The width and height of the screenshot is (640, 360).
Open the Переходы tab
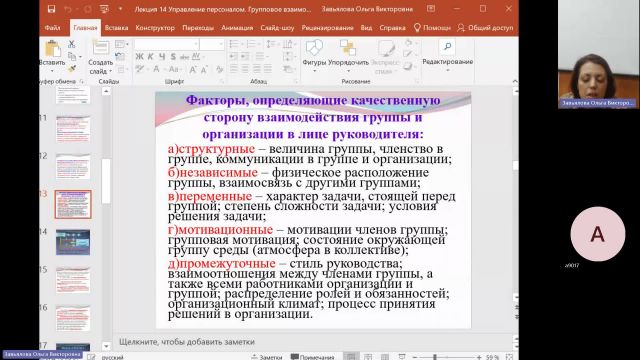(x=198, y=28)
